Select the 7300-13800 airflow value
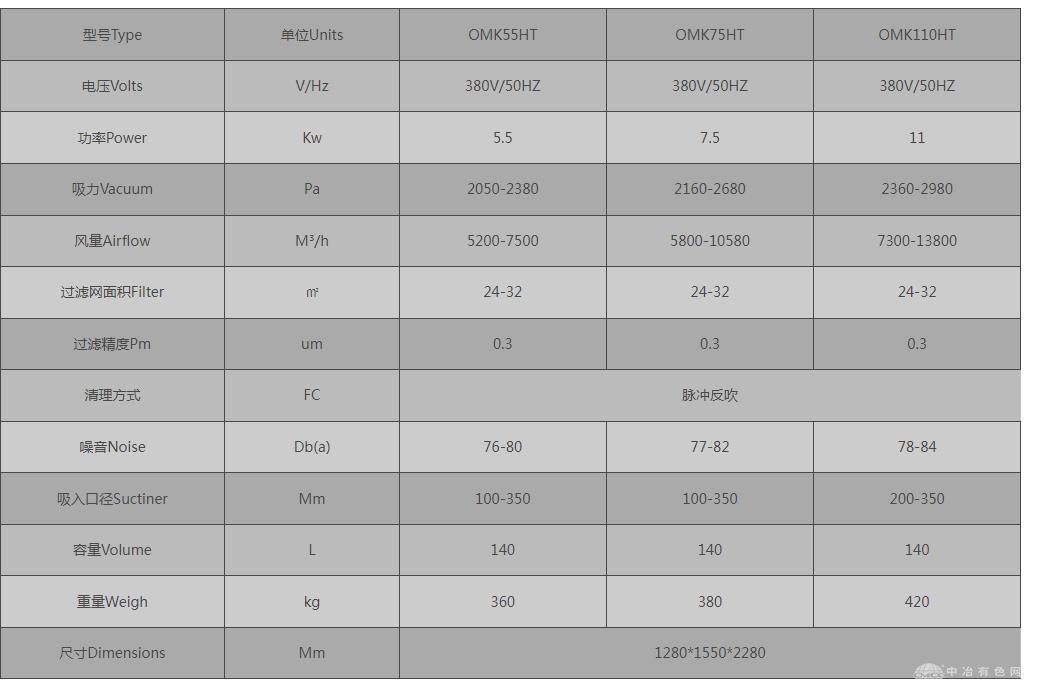 pyautogui.click(x=917, y=241)
